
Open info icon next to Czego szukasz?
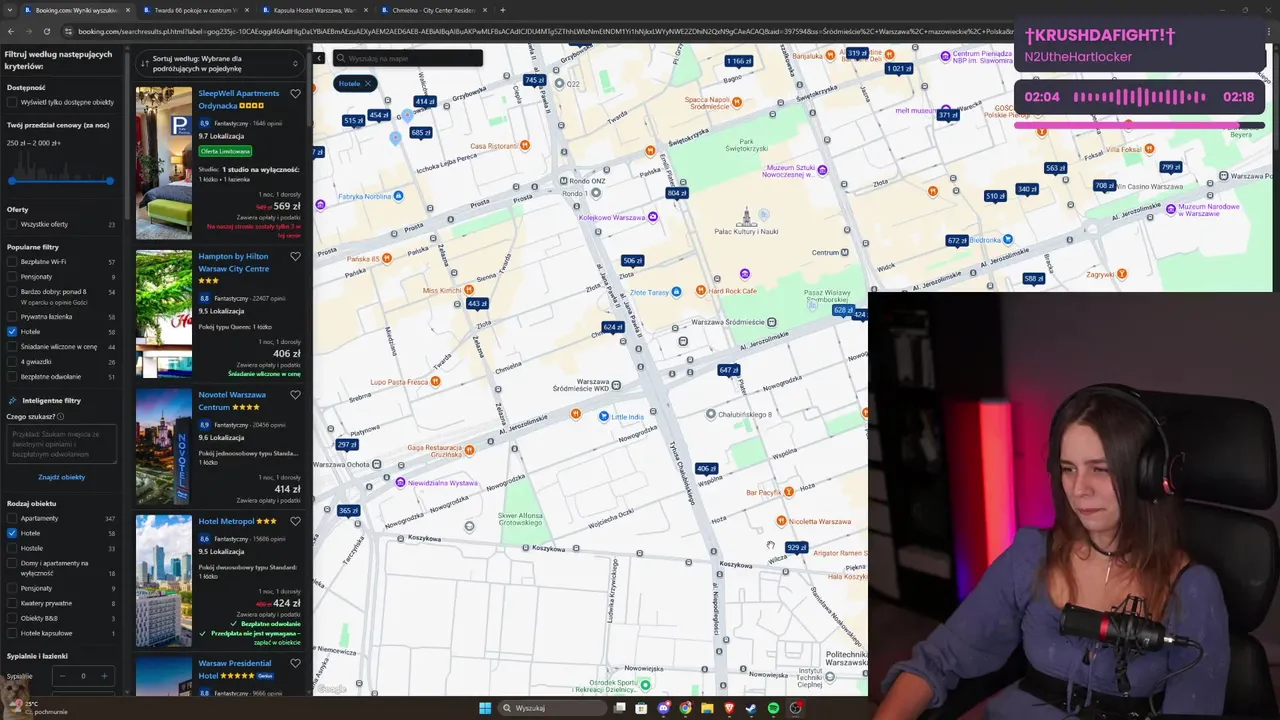60,416
